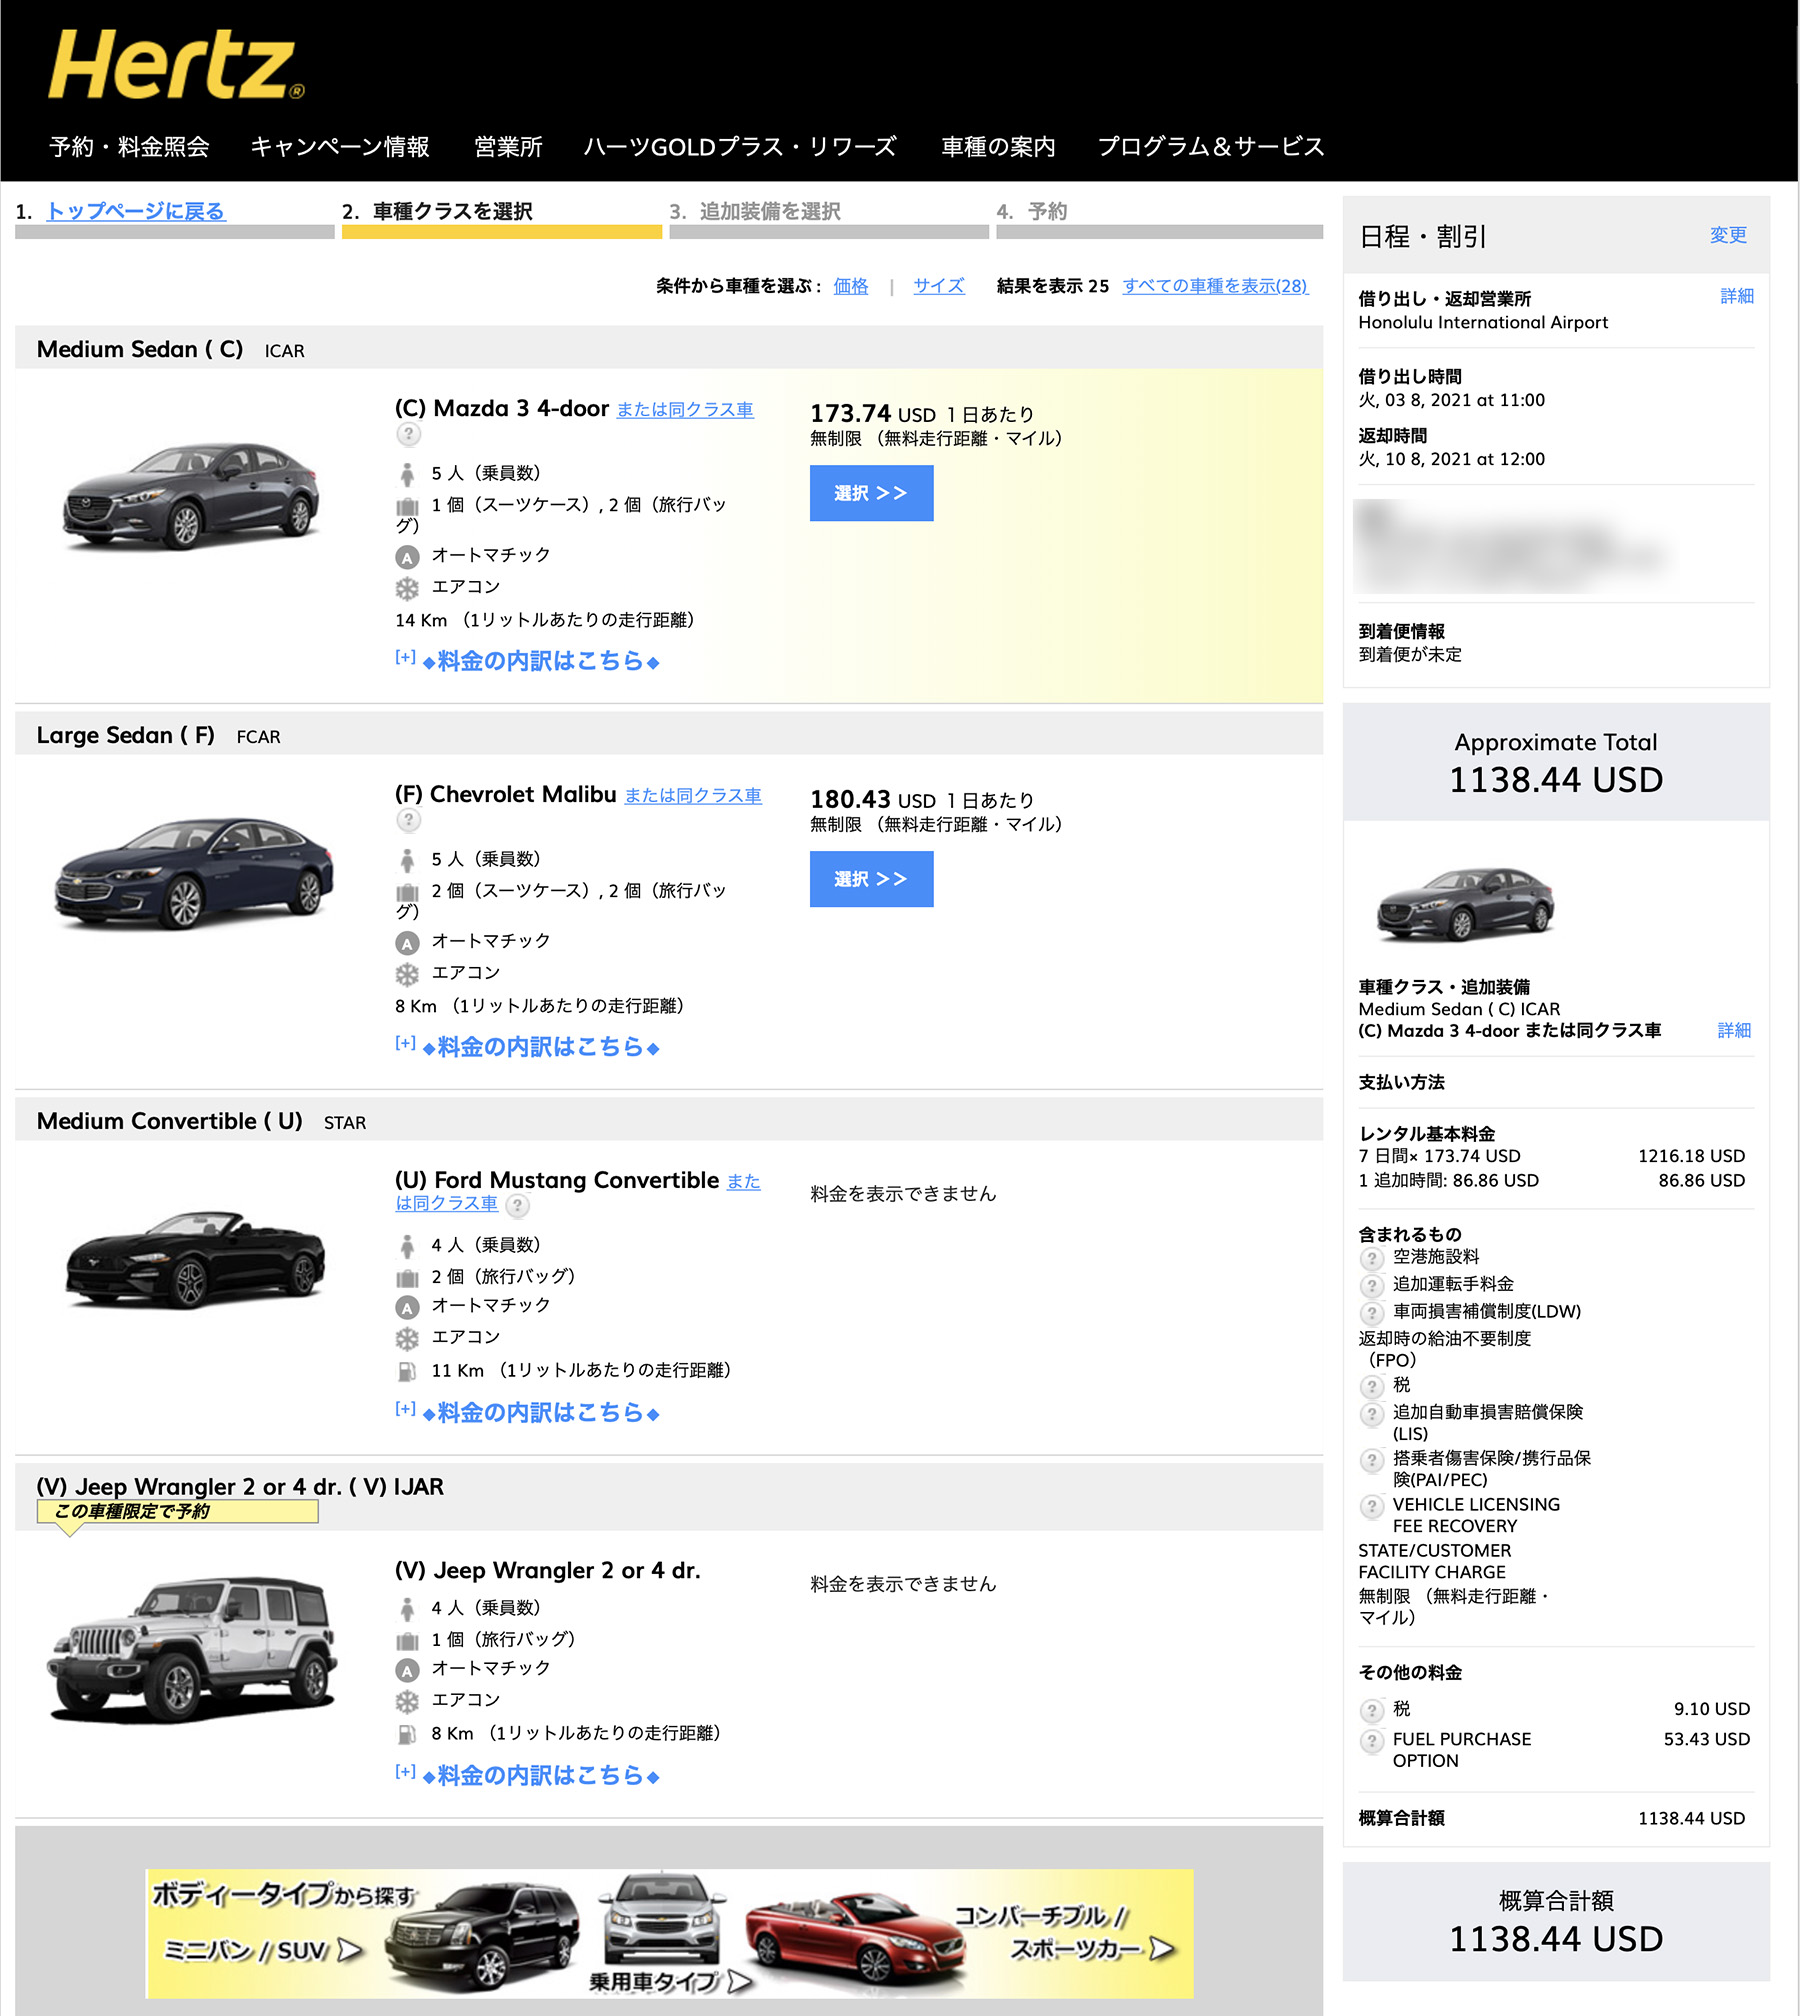
Task: Click Ford Mustang Convertible car image
Action: [195, 1260]
